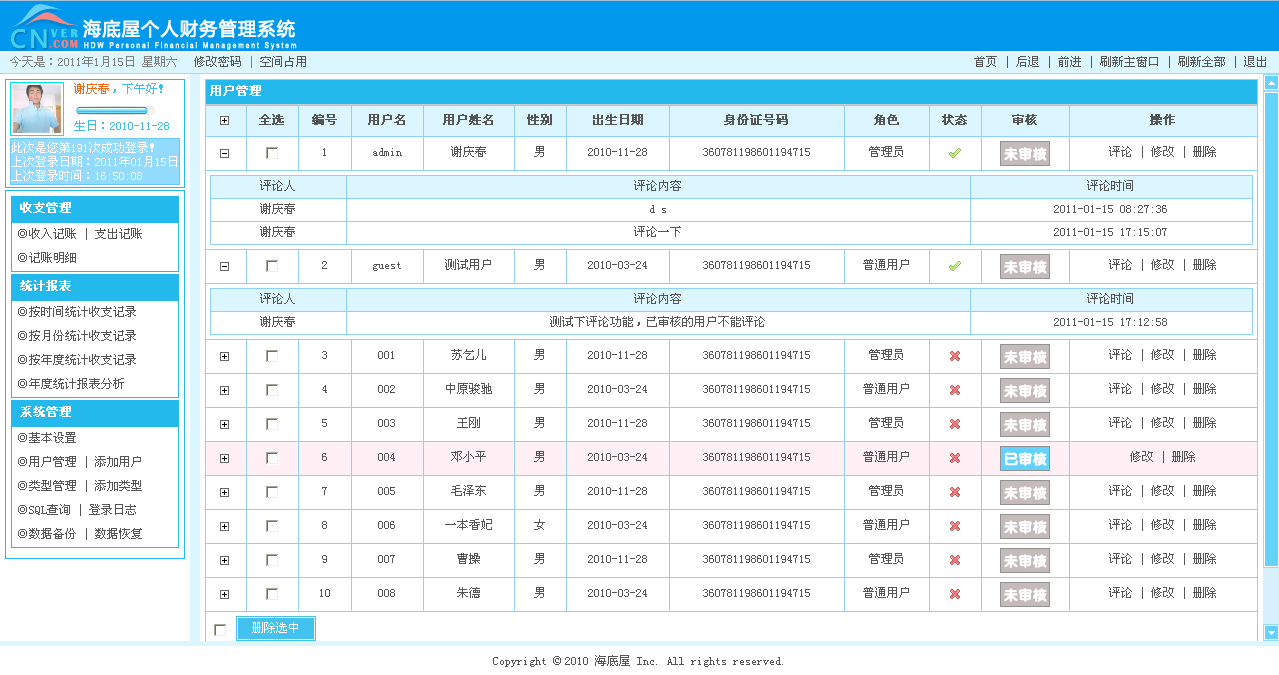Click the green check status icon for admin
The width and height of the screenshot is (1279, 675).
tap(955, 153)
